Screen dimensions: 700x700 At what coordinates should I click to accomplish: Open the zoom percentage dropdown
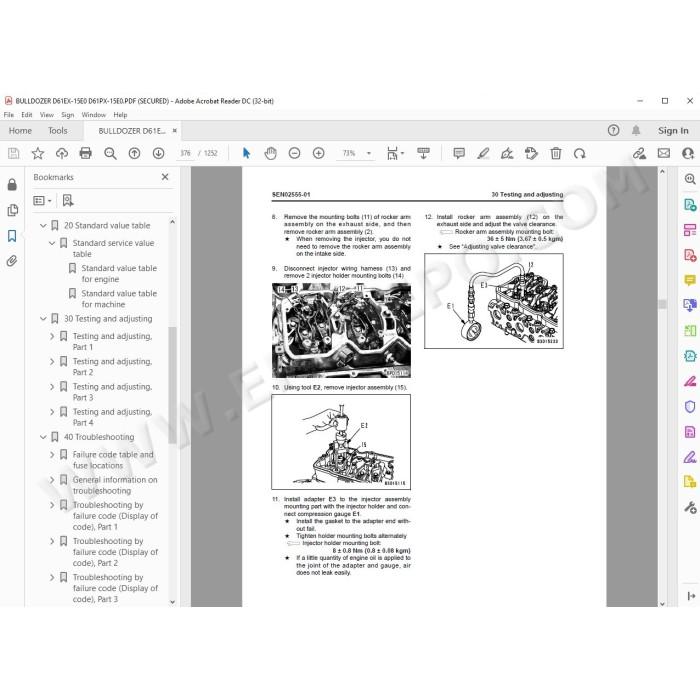(x=369, y=153)
